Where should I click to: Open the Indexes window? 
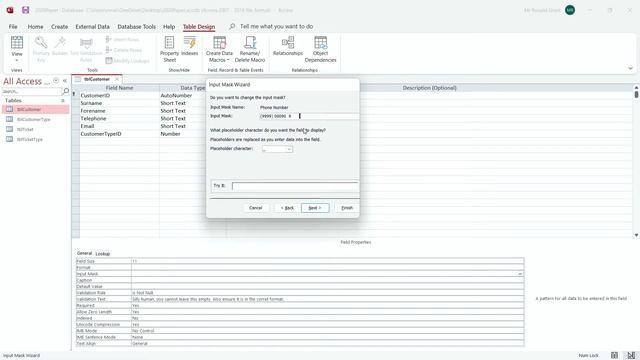189,46
